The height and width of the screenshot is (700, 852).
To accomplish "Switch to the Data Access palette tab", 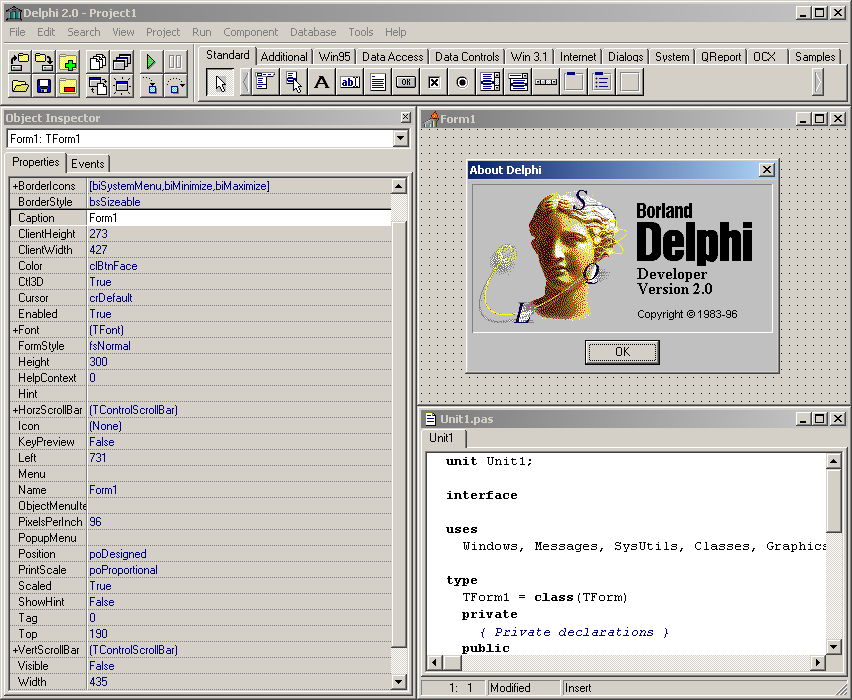I will click(392, 57).
